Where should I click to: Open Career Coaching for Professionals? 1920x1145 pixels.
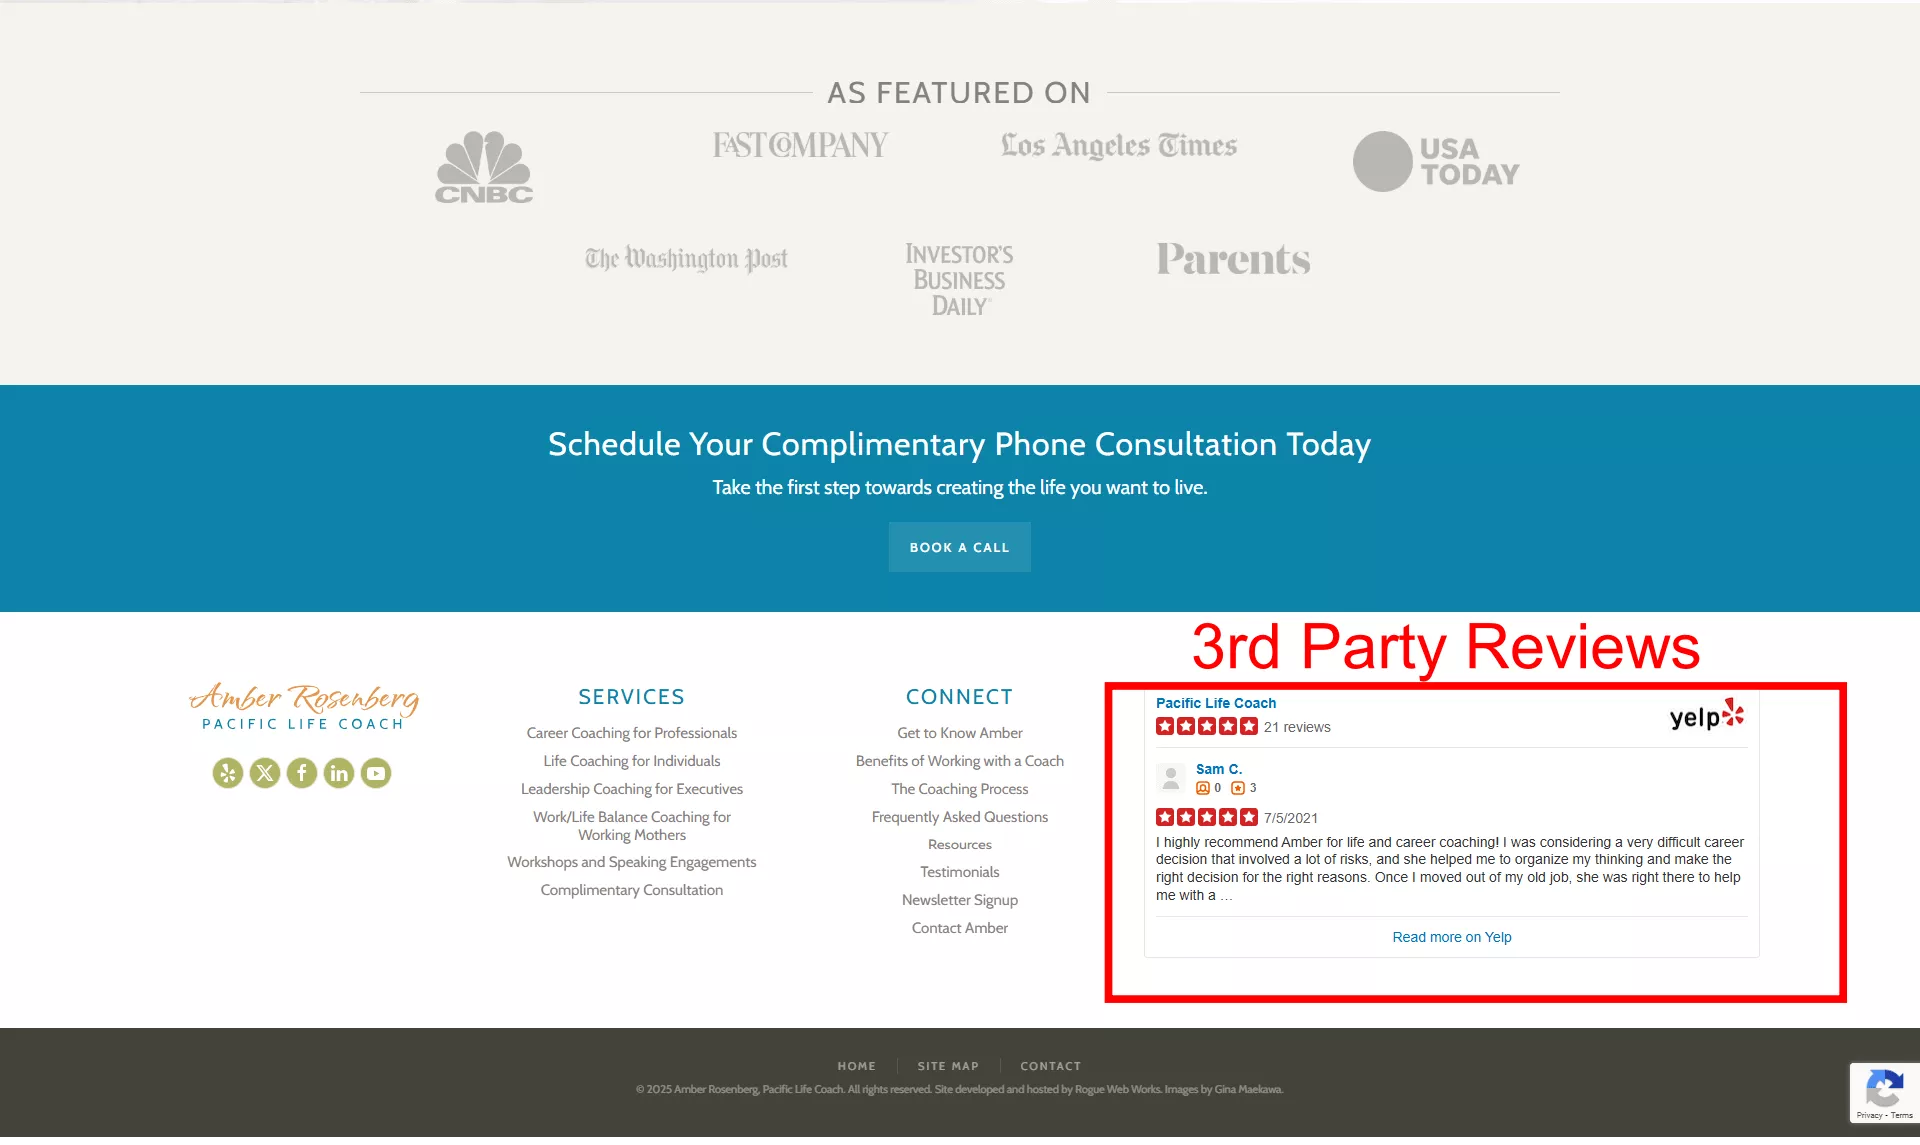[x=631, y=732]
